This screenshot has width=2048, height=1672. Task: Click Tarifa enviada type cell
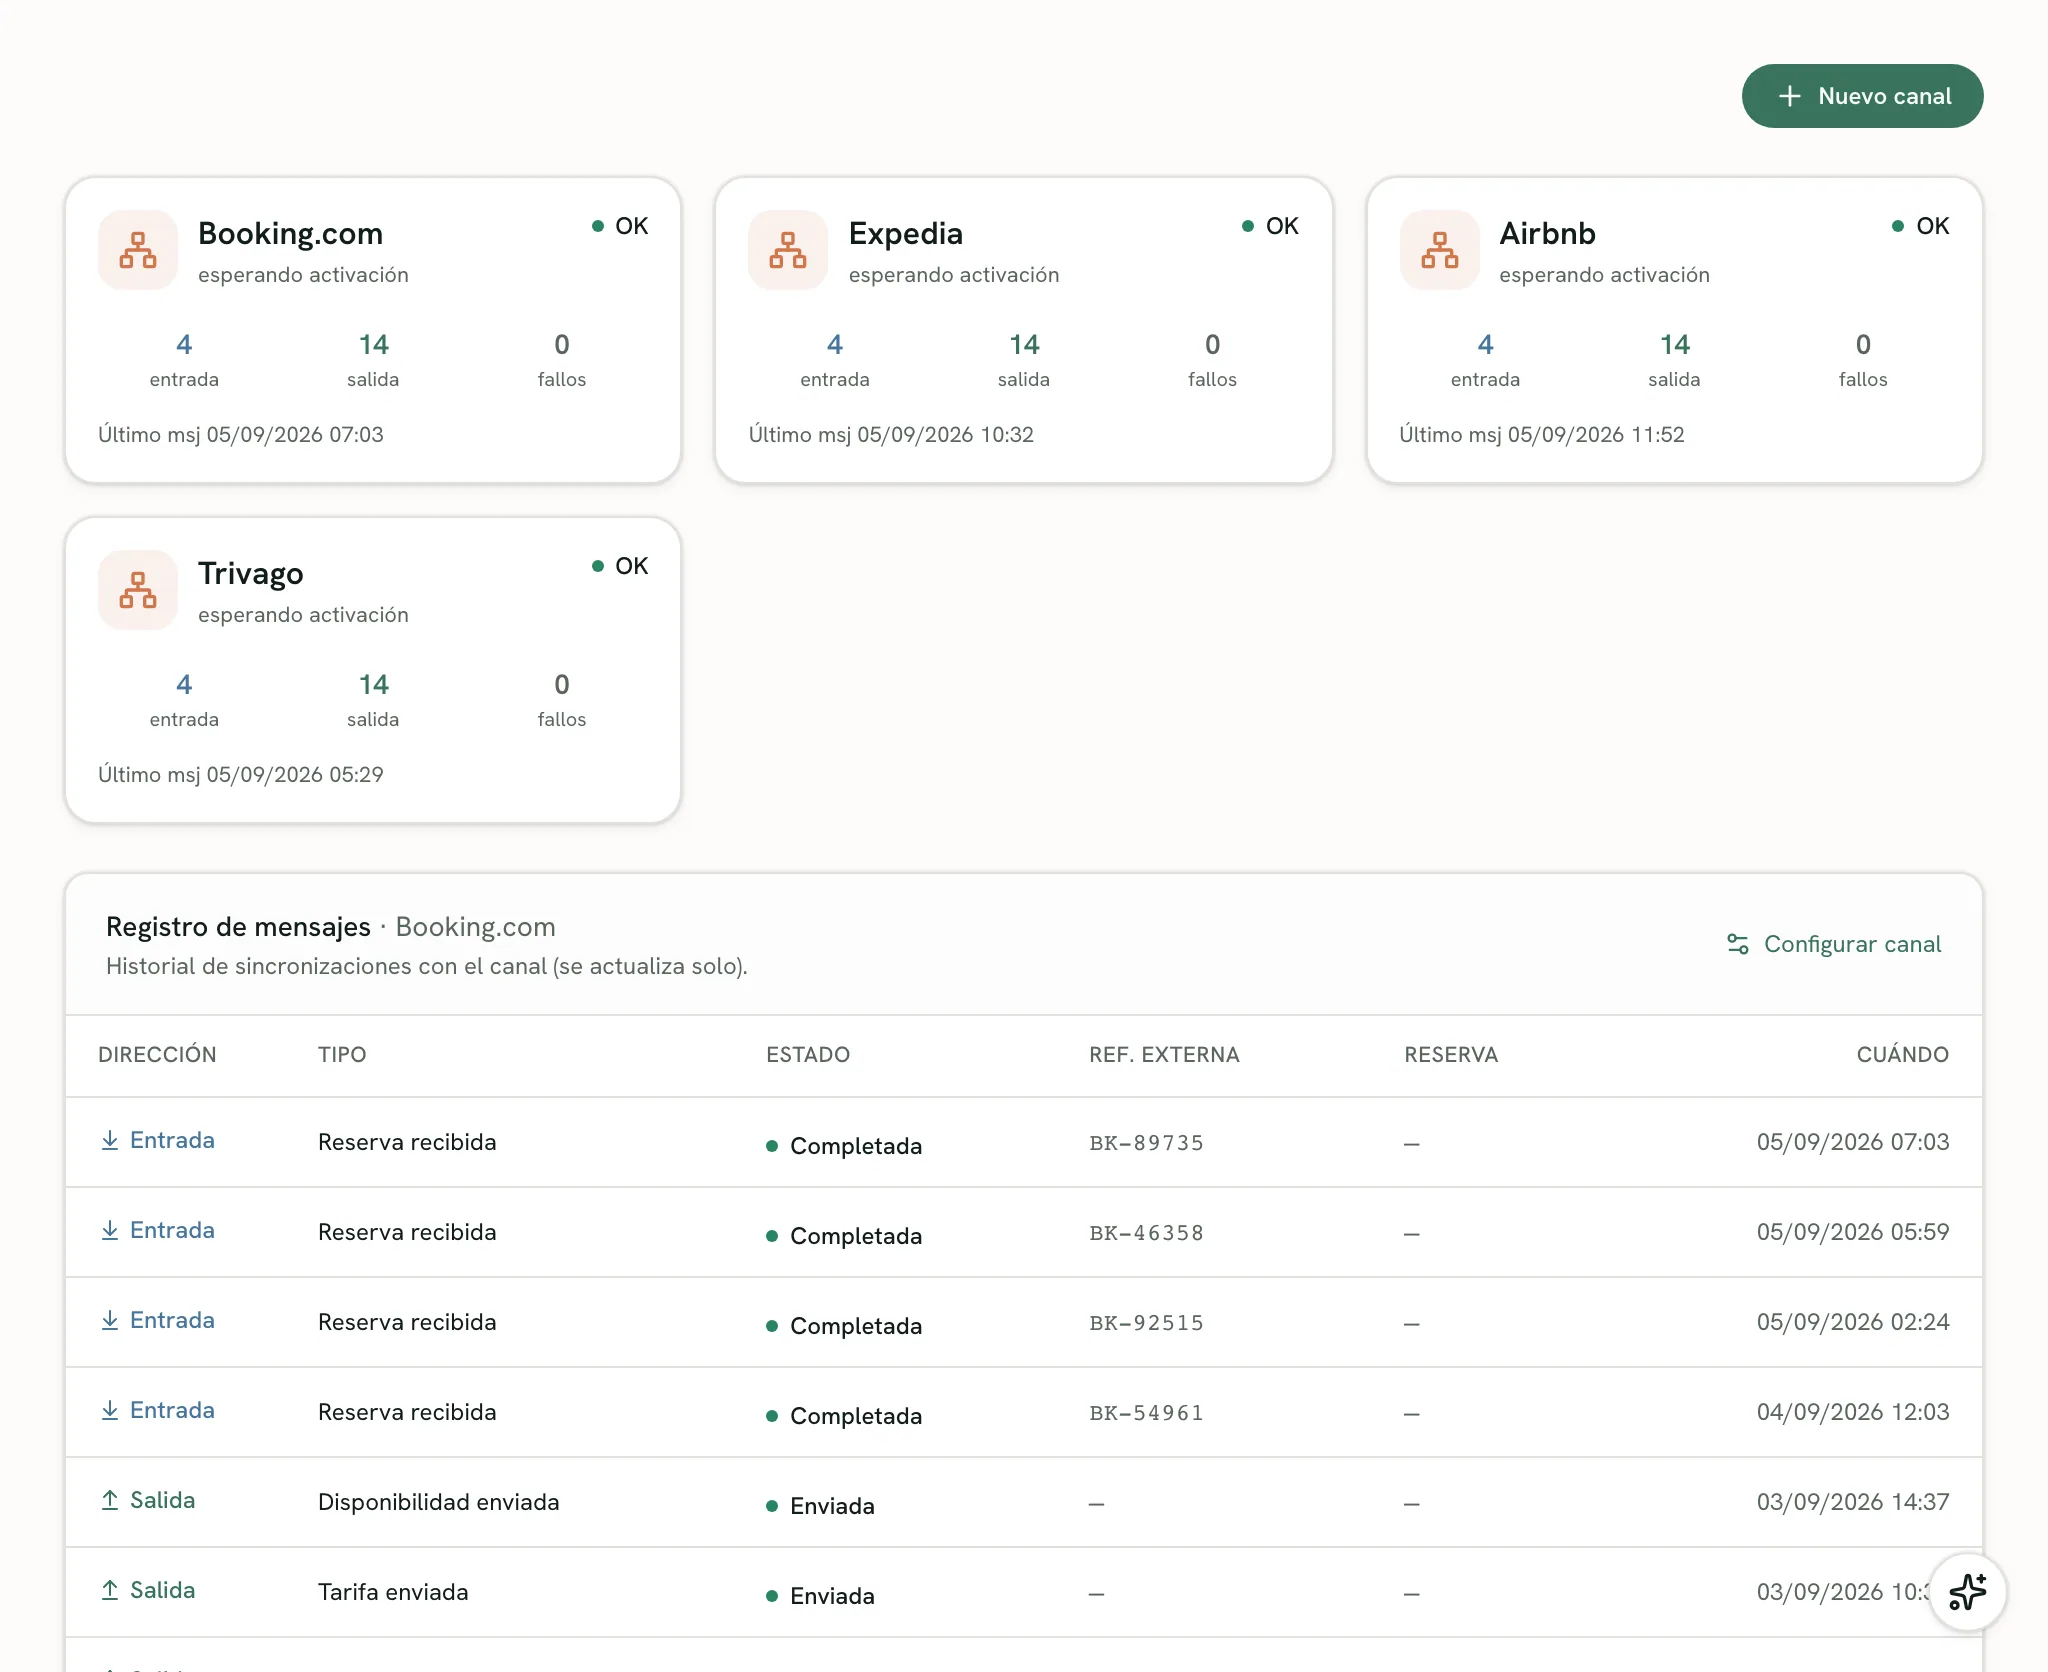[x=393, y=1592]
